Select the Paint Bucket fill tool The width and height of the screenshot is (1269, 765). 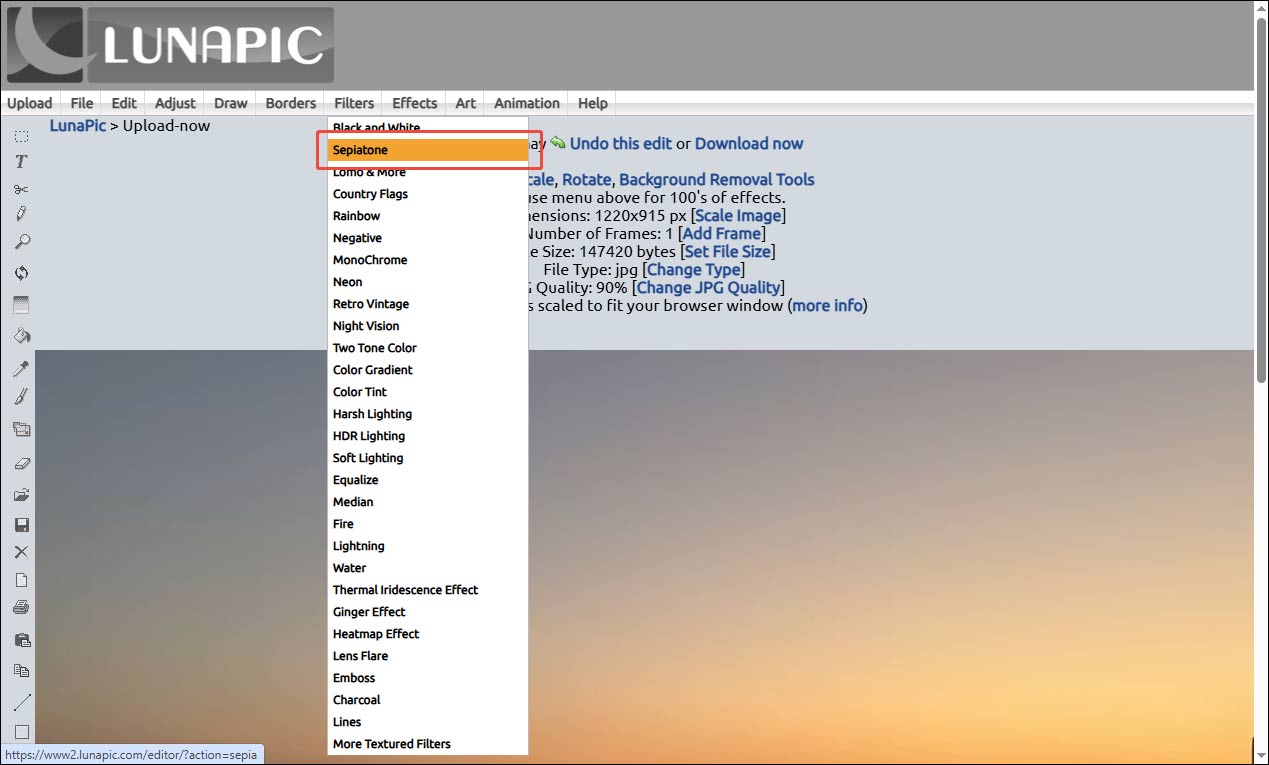(22, 336)
